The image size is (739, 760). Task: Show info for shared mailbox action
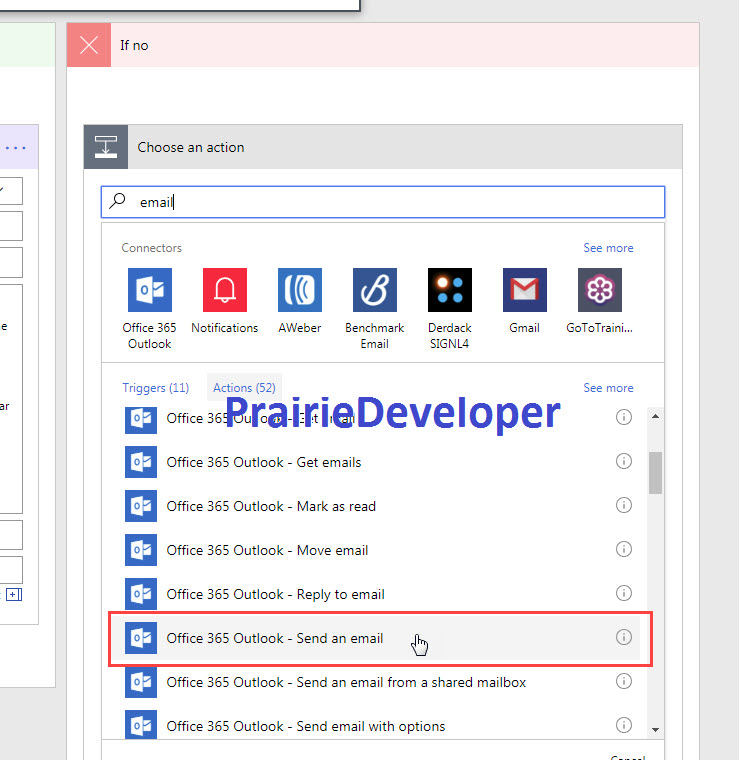pyautogui.click(x=624, y=681)
